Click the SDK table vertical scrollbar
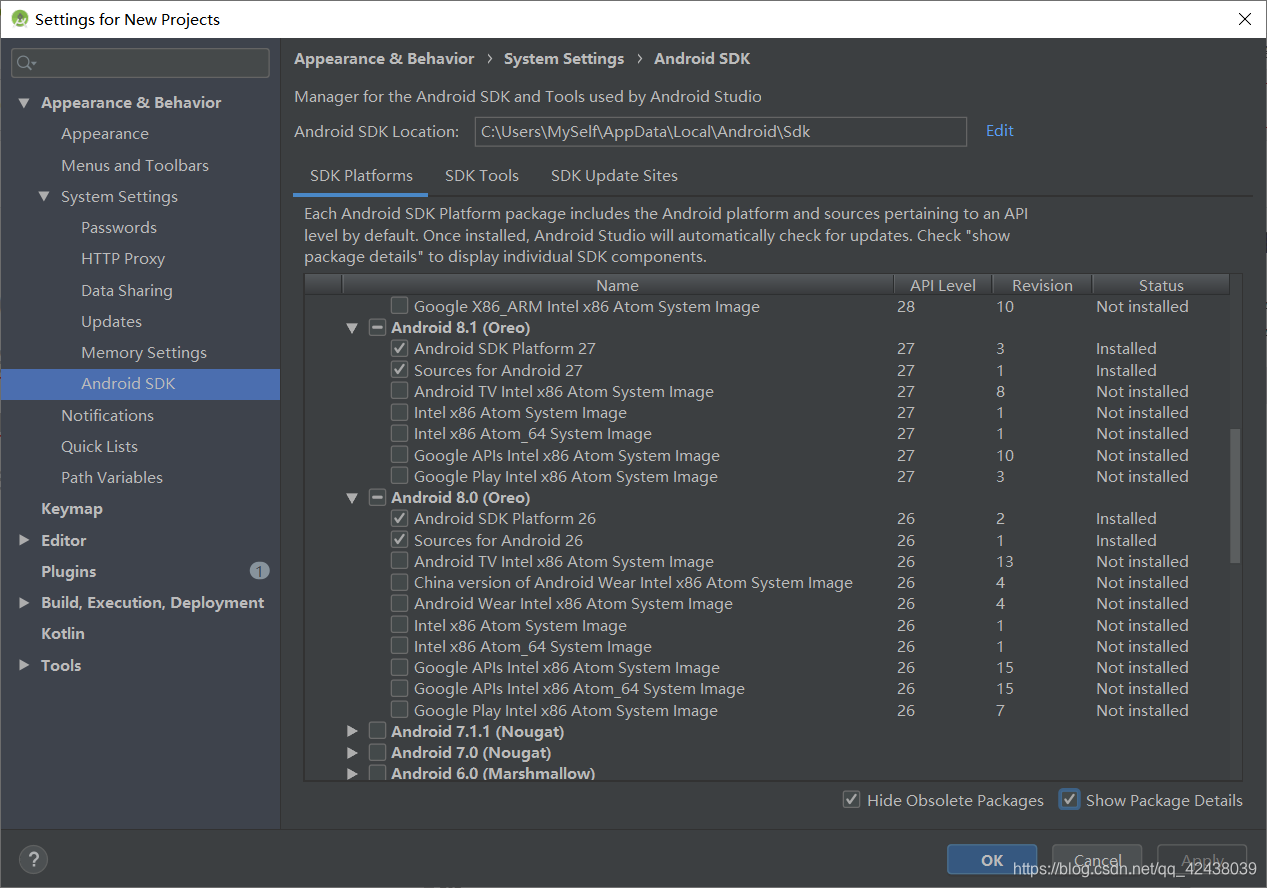The image size is (1267, 888). pyautogui.click(x=1235, y=496)
